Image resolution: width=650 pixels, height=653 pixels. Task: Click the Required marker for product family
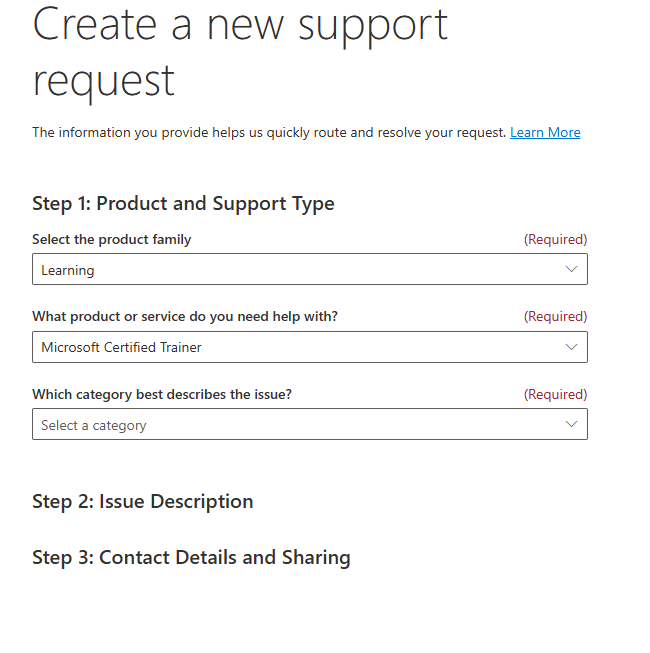[555, 239]
